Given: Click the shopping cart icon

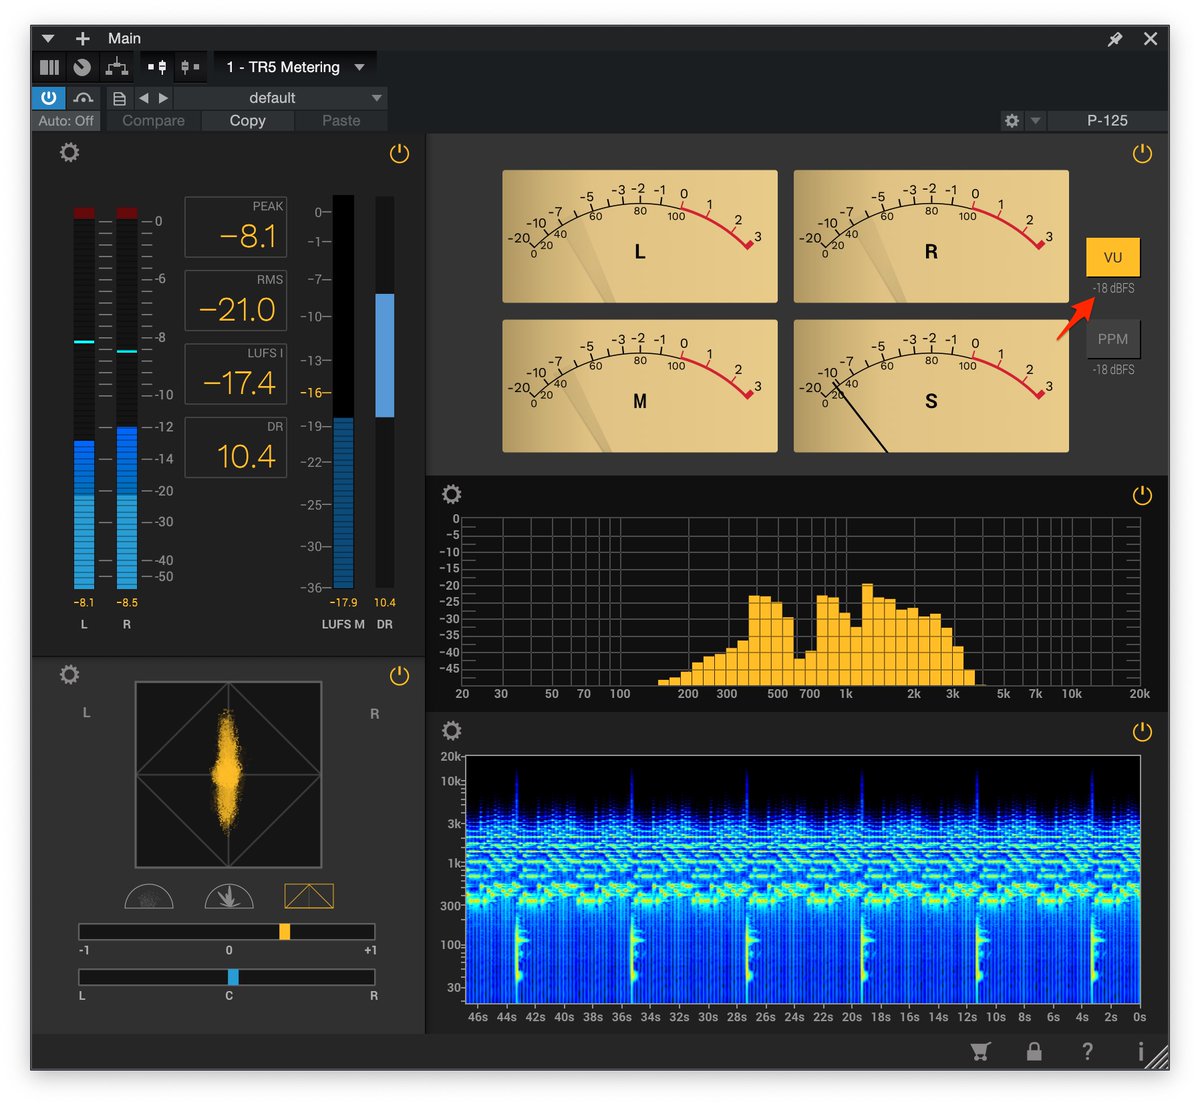Looking at the screenshot, I should (x=981, y=1051).
